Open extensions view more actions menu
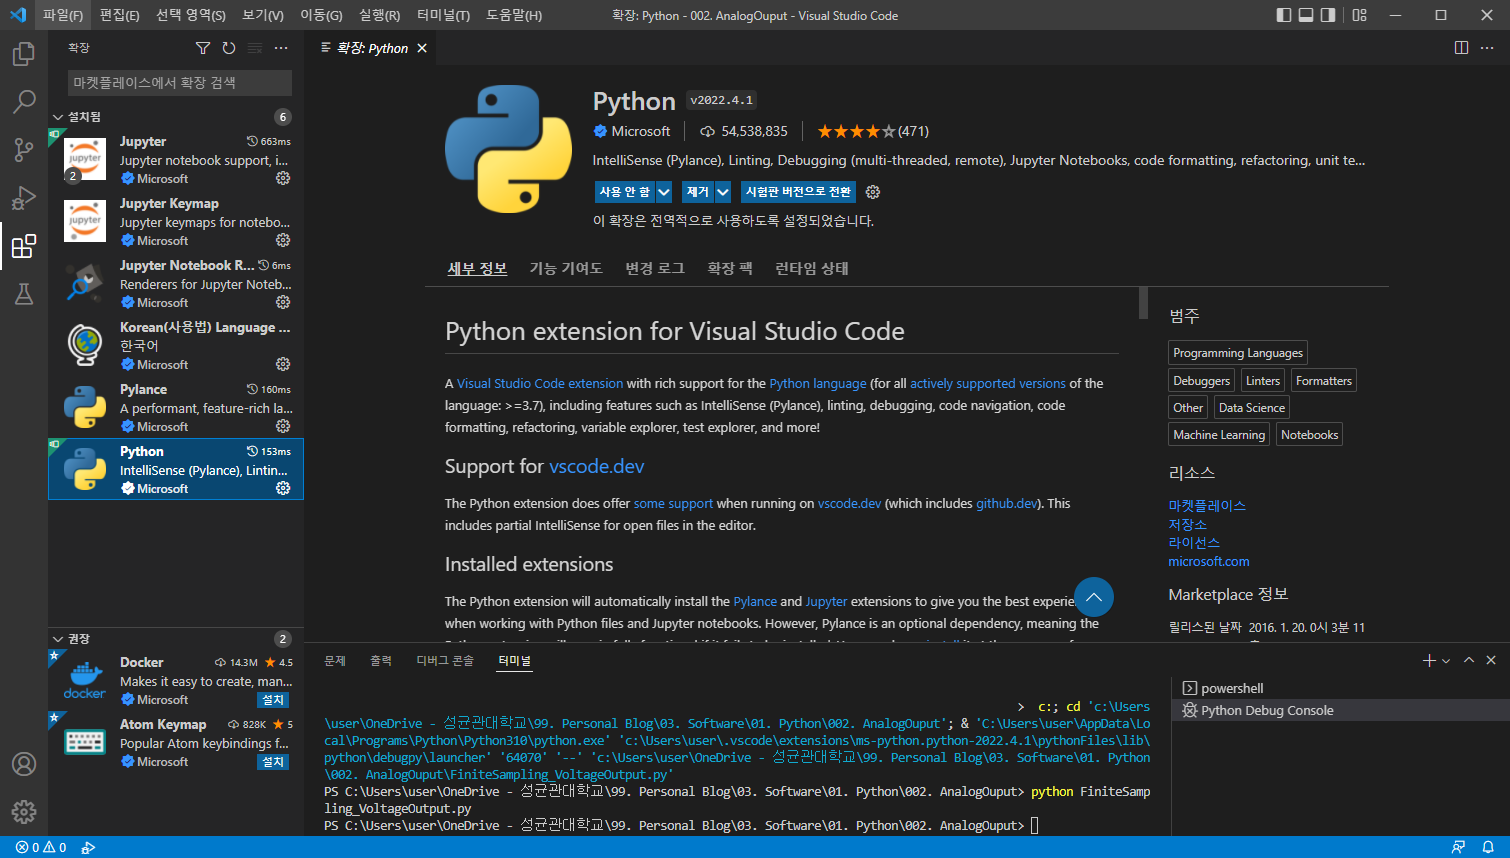This screenshot has height=858, width=1510. (281, 48)
